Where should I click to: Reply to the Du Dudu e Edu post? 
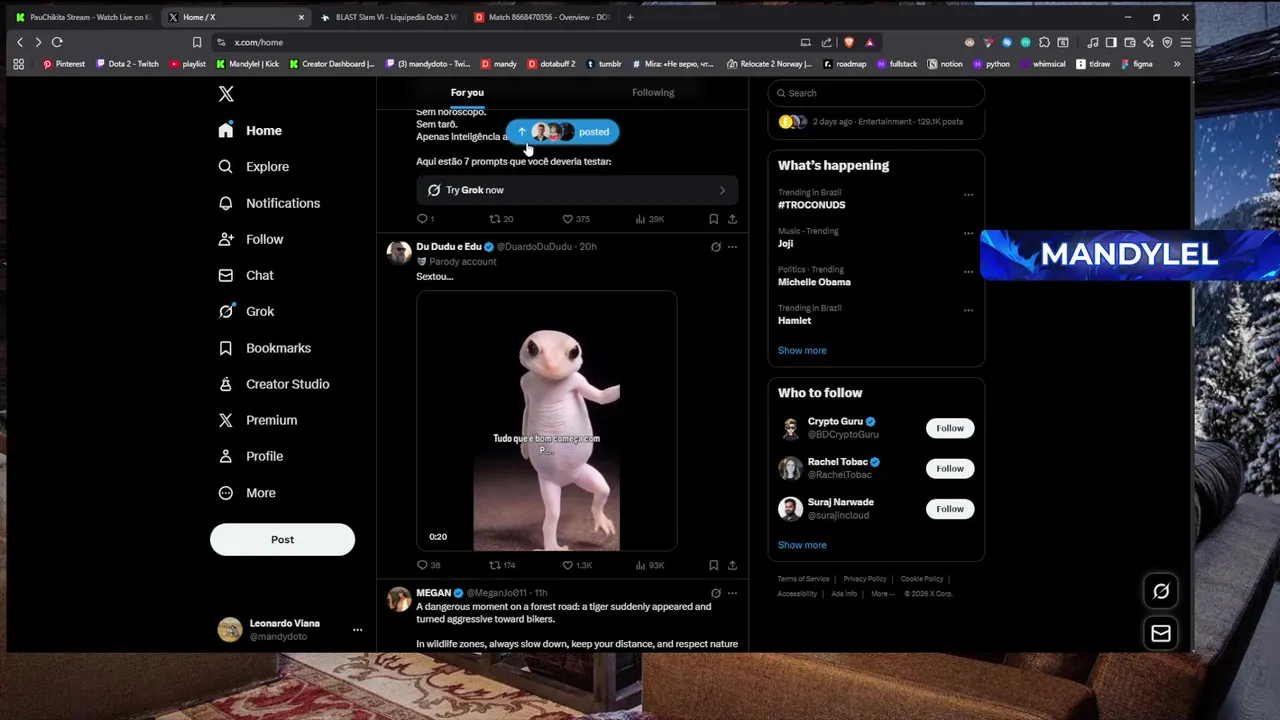(427, 565)
